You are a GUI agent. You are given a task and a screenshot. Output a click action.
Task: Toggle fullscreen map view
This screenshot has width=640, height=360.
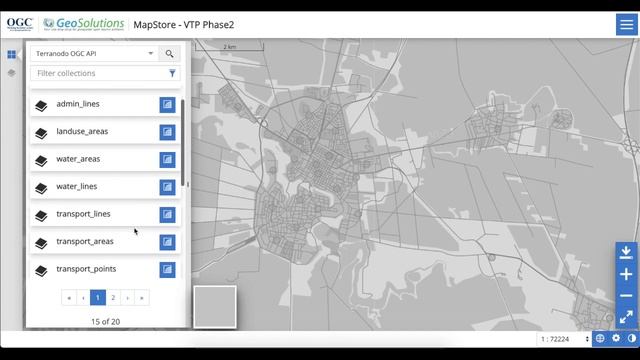pyautogui.click(x=626, y=317)
